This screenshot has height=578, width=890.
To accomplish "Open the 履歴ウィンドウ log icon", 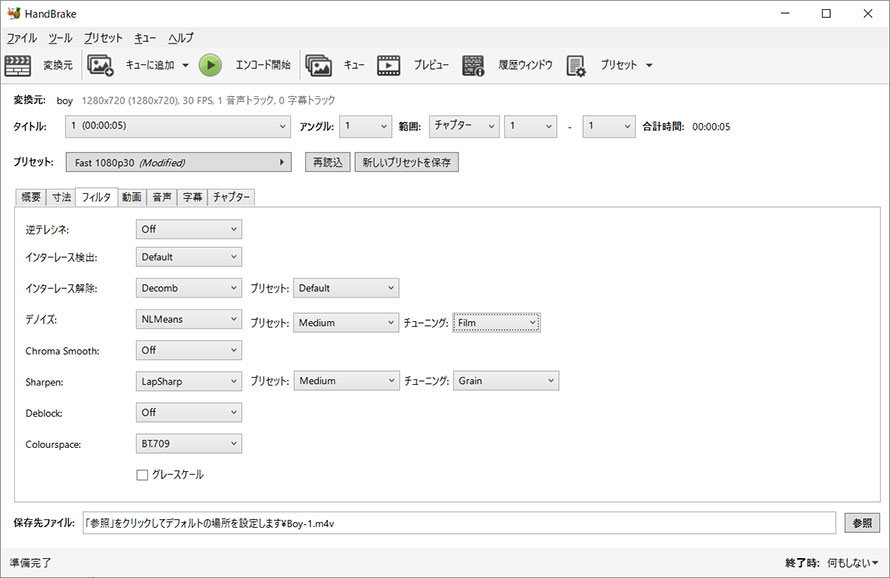I will coord(473,65).
